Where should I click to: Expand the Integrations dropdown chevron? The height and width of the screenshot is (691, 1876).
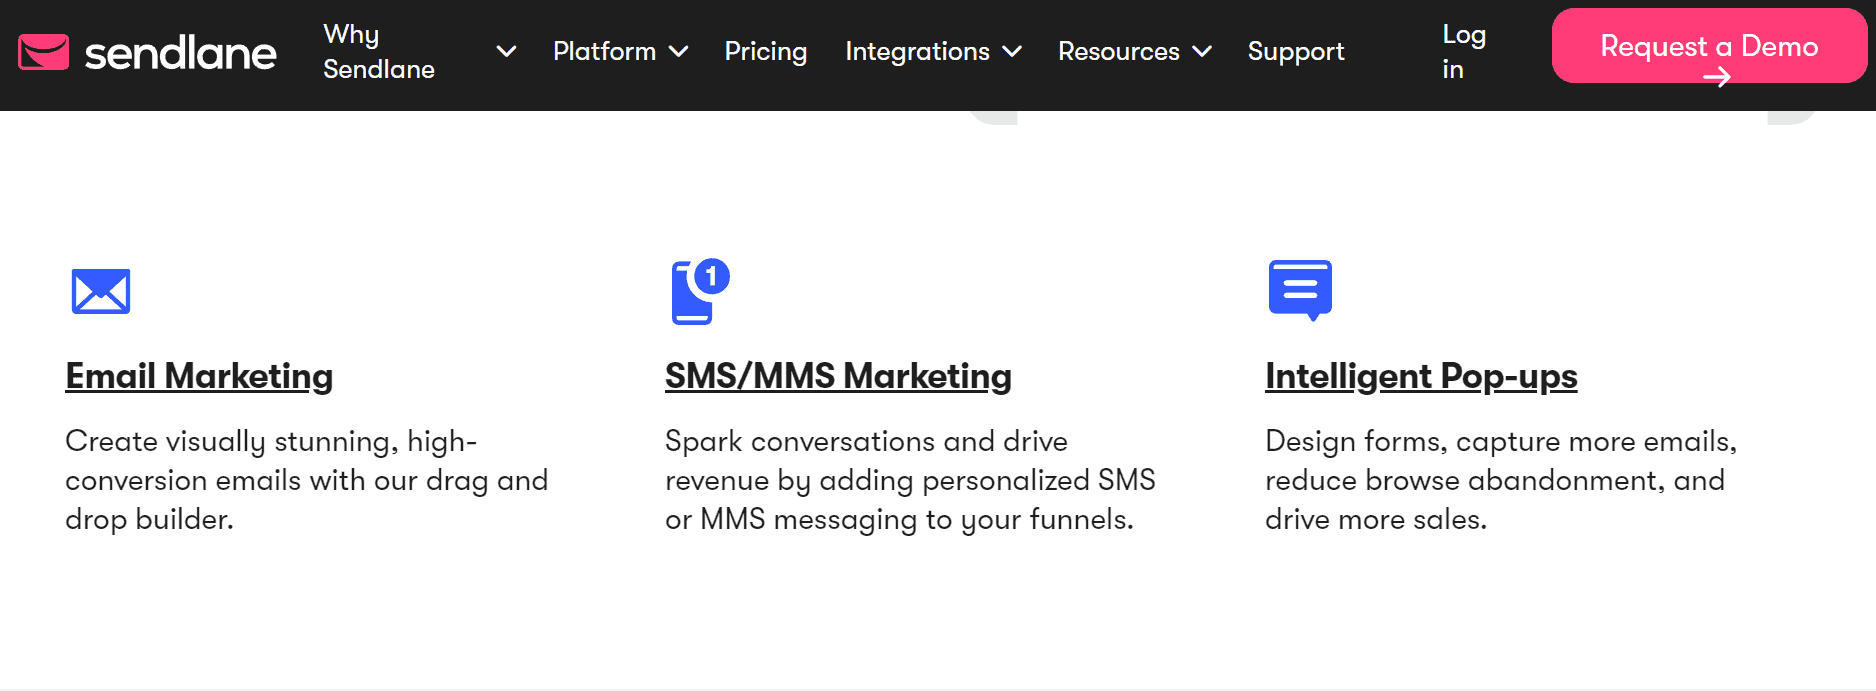coord(1012,51)
